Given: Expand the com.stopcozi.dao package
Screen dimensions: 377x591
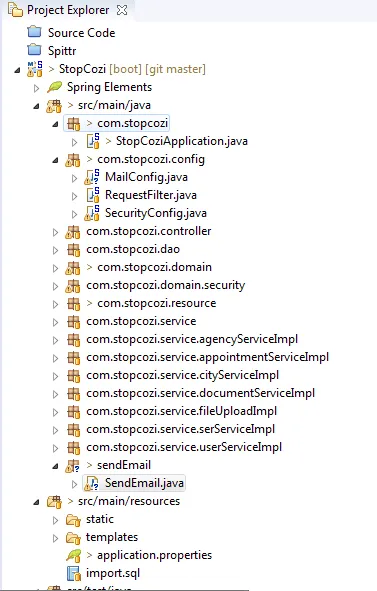Looking at the screenshot, I should point(55,250).
